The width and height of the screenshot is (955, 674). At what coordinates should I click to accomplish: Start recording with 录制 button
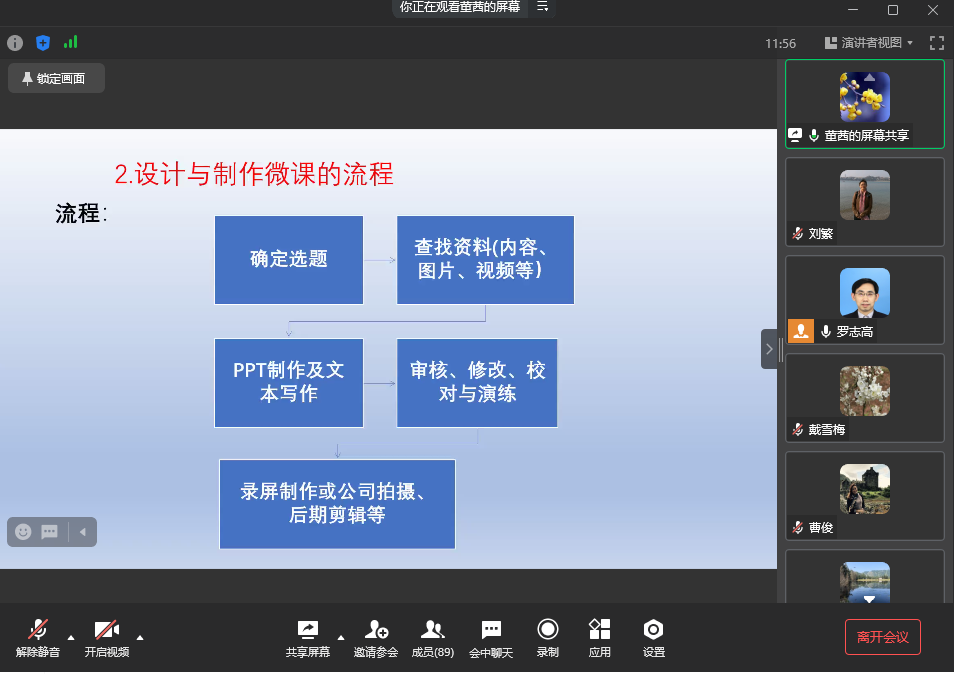[x=547, y=637]
